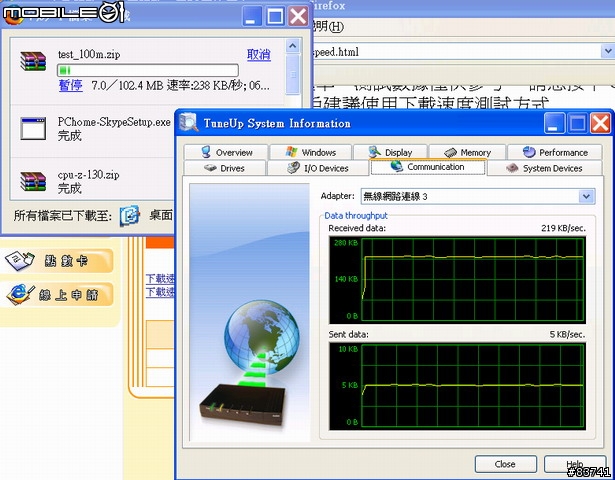615x480 pixels.
Task: Click the Display tab icon
Action: pyautogui.click(x=375, y=151)
